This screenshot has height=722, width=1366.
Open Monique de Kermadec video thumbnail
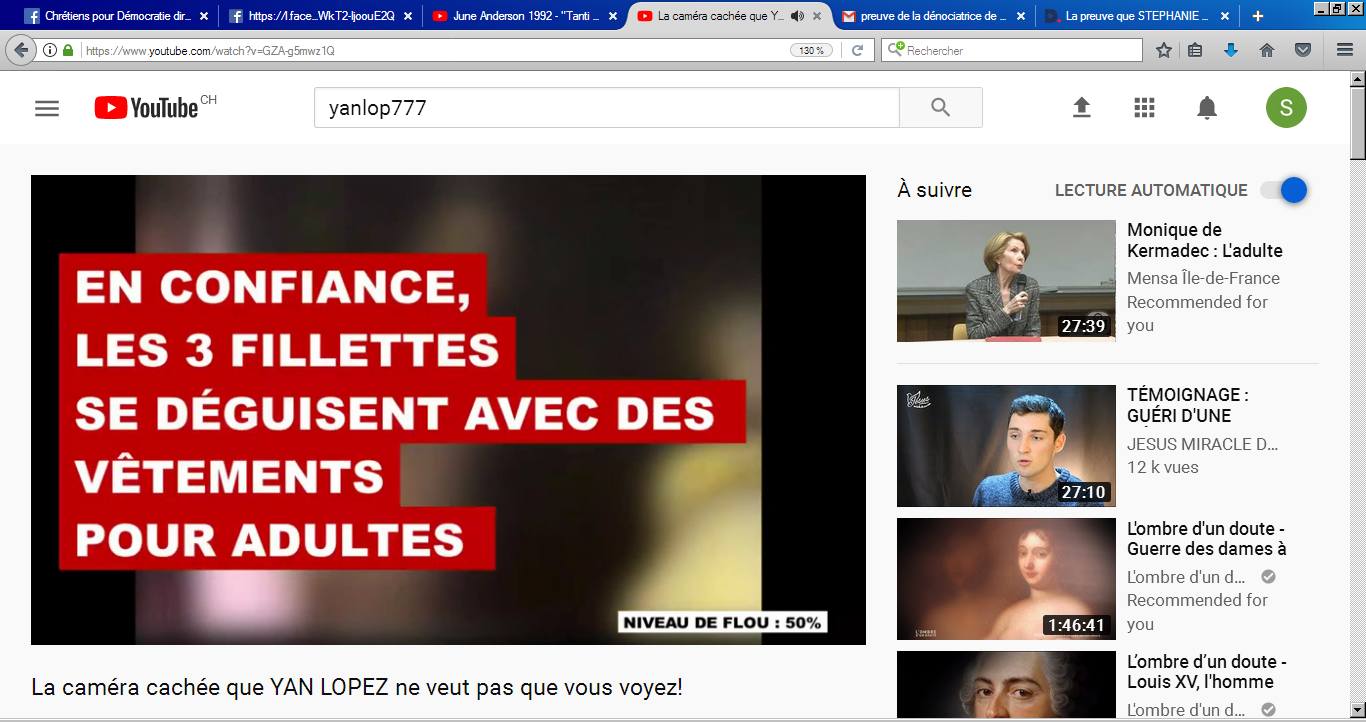(1006, 281)
